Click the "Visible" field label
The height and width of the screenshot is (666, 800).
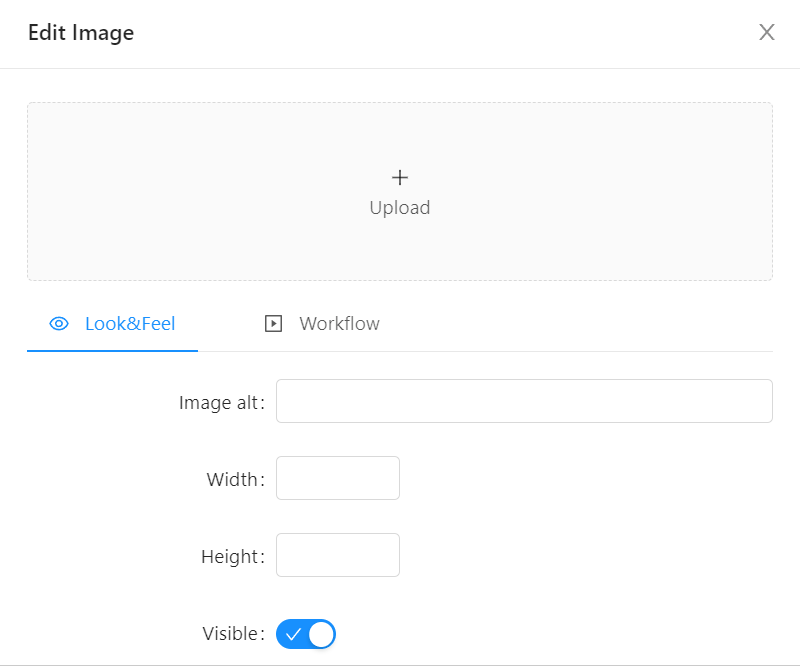click(x=231, y=634)
